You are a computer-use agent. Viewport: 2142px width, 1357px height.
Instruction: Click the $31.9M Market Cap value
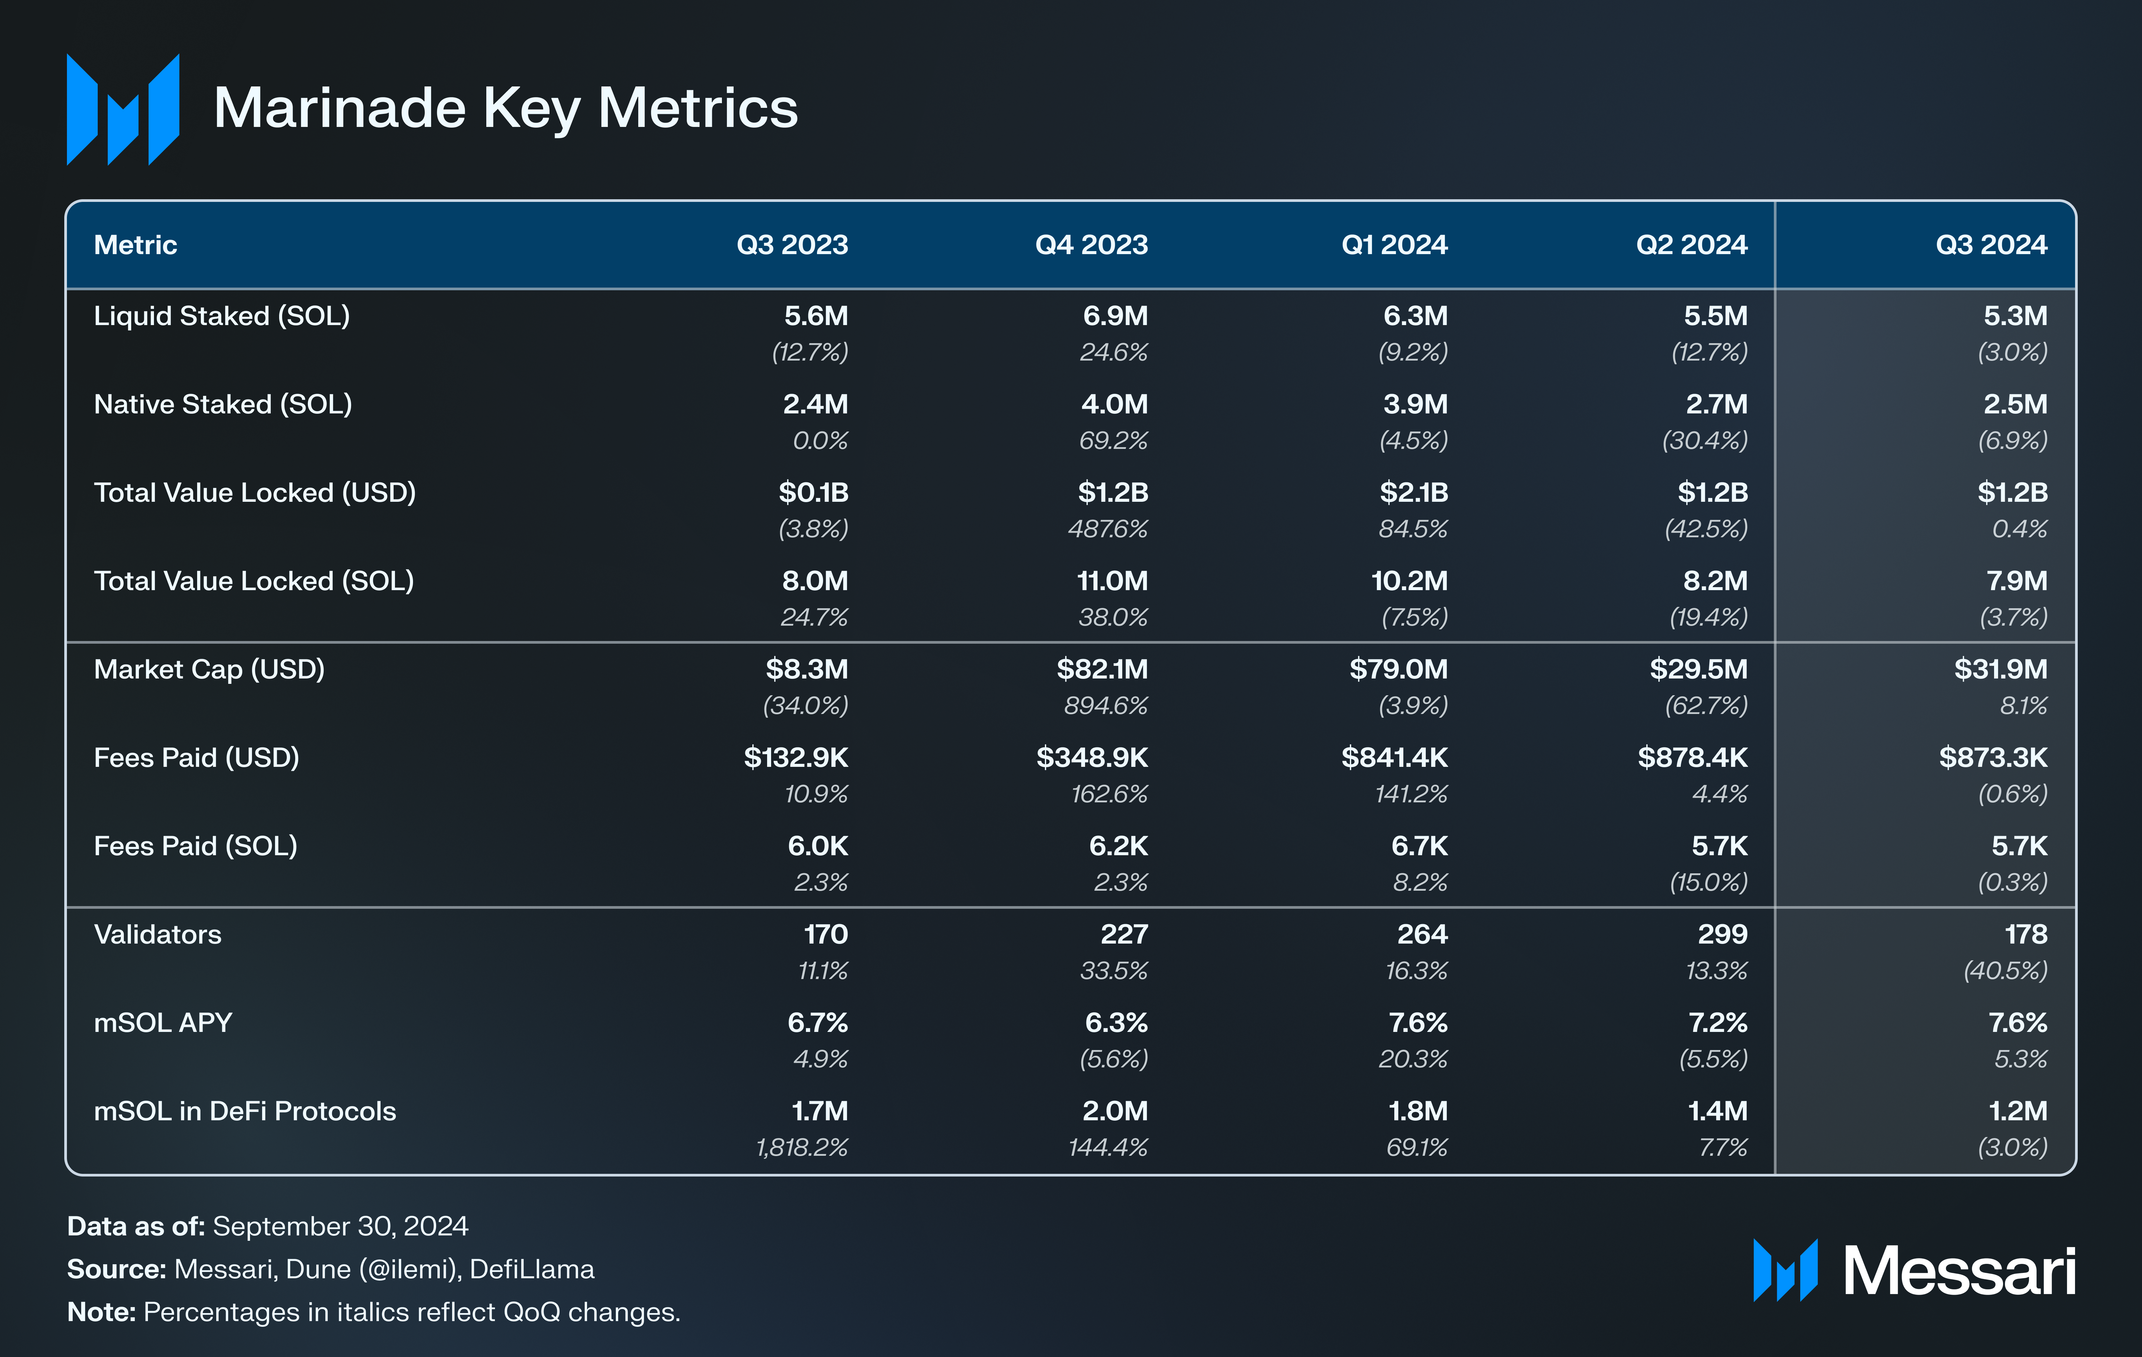tap(2000, 669)
